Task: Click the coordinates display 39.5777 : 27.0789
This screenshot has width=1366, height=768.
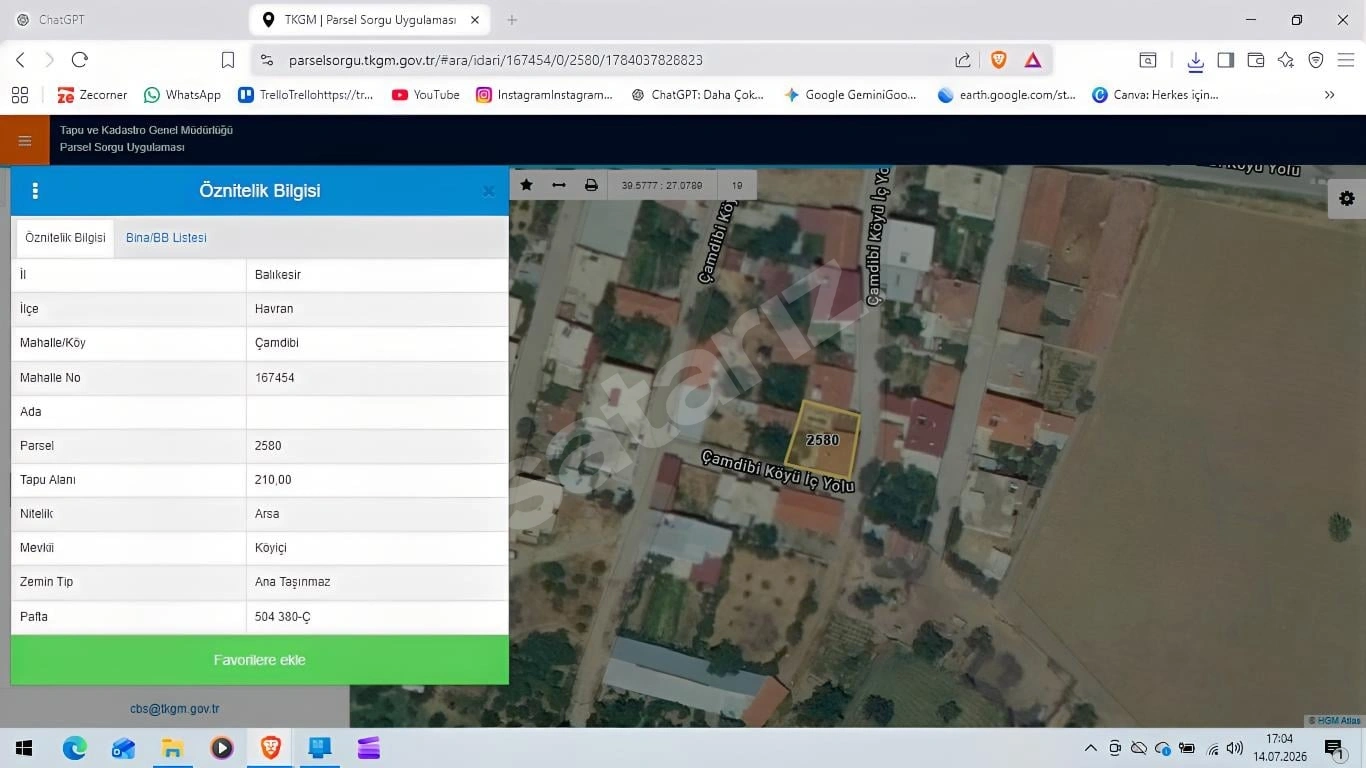Action: click(x=662, y=185)
